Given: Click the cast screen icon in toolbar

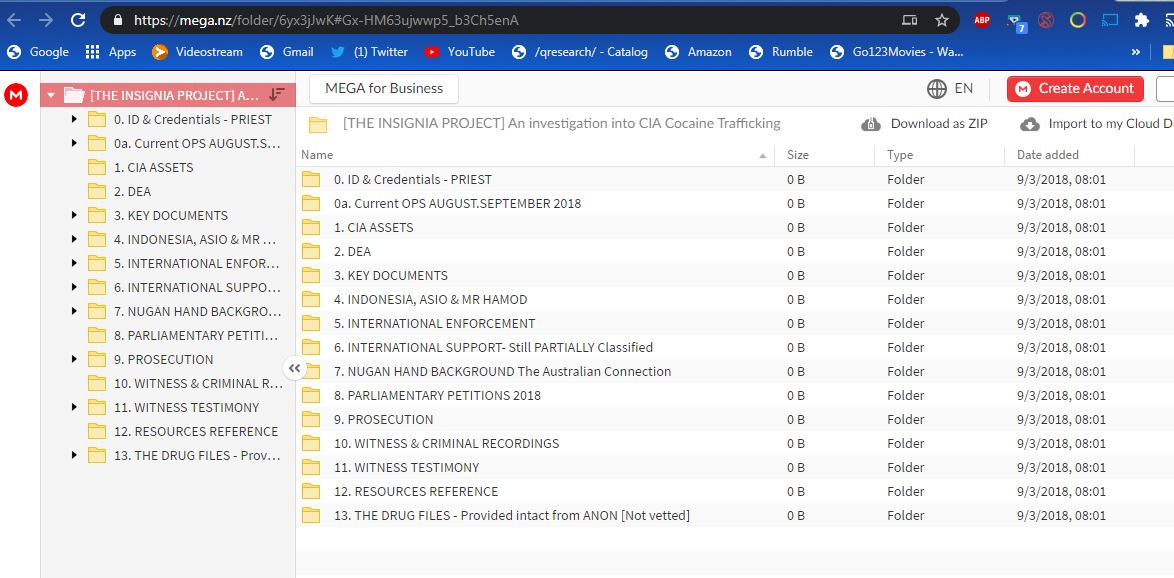Looking at the screenshot, I should click(x=1110, y=20).
